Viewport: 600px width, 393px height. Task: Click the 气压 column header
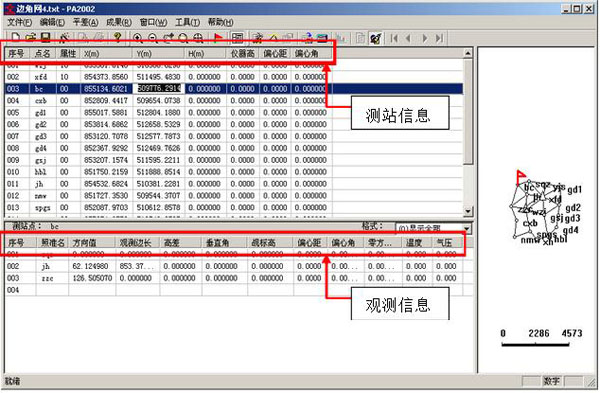pyautogui.click(x=447, y=242)
